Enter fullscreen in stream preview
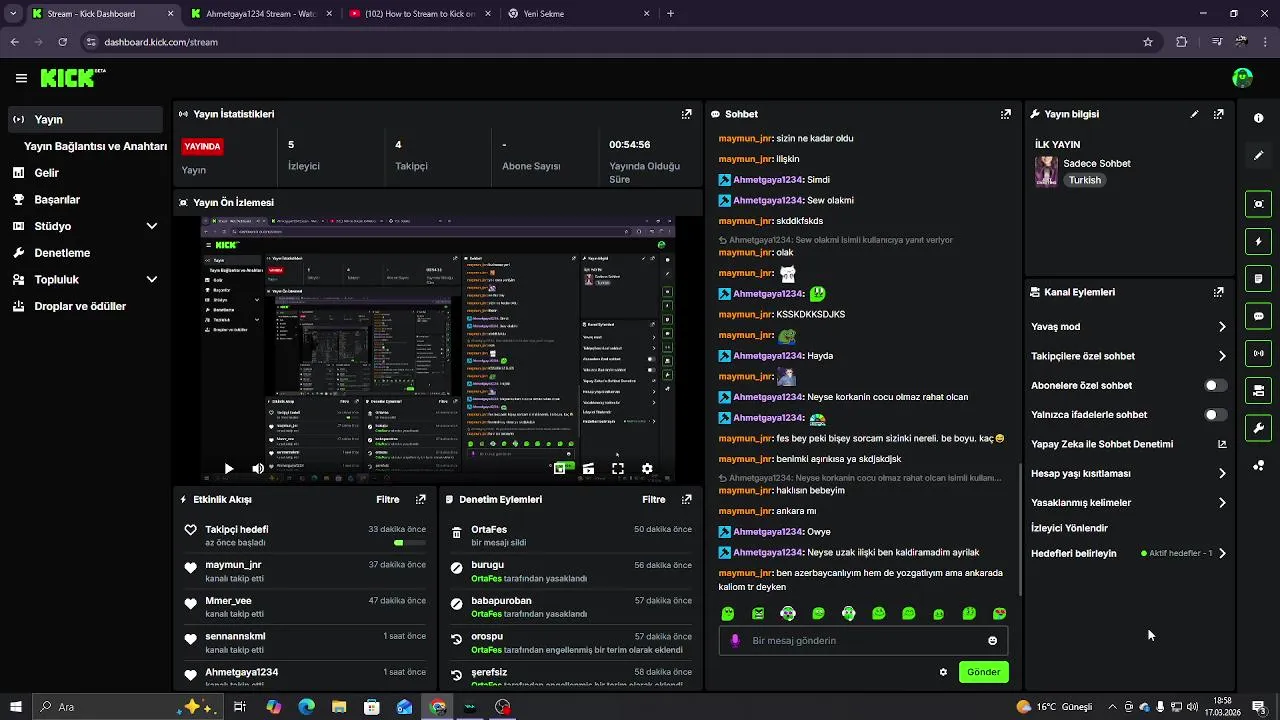 [x=618, y=468]
